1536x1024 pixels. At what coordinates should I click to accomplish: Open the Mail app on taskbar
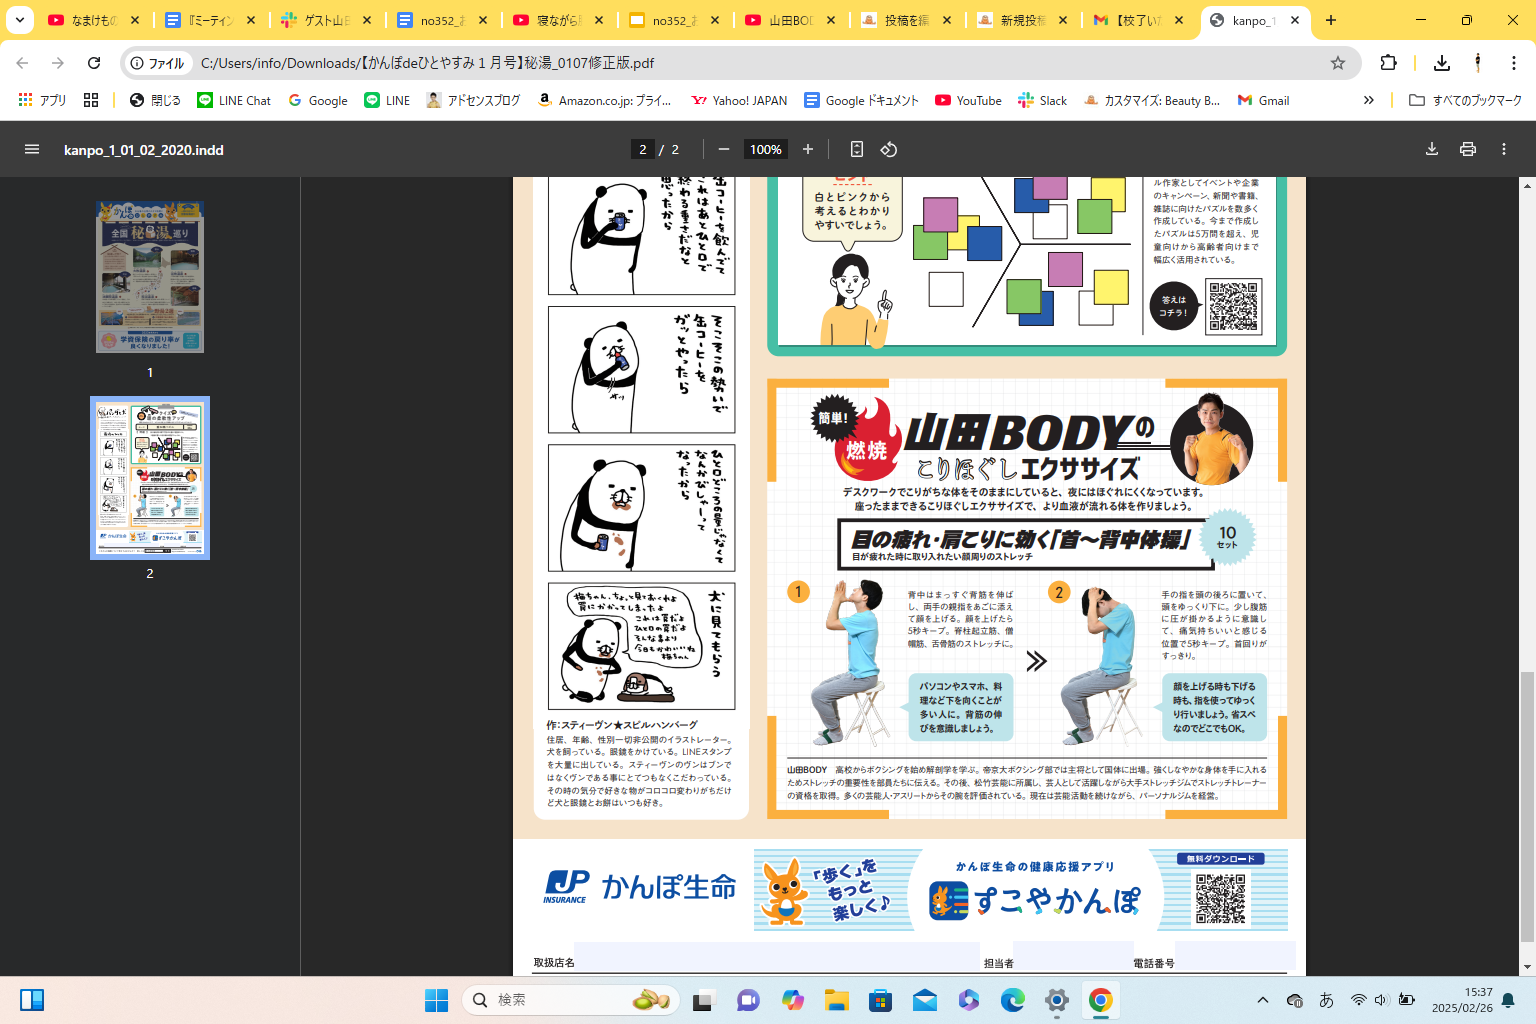[x=925, y=1000]
